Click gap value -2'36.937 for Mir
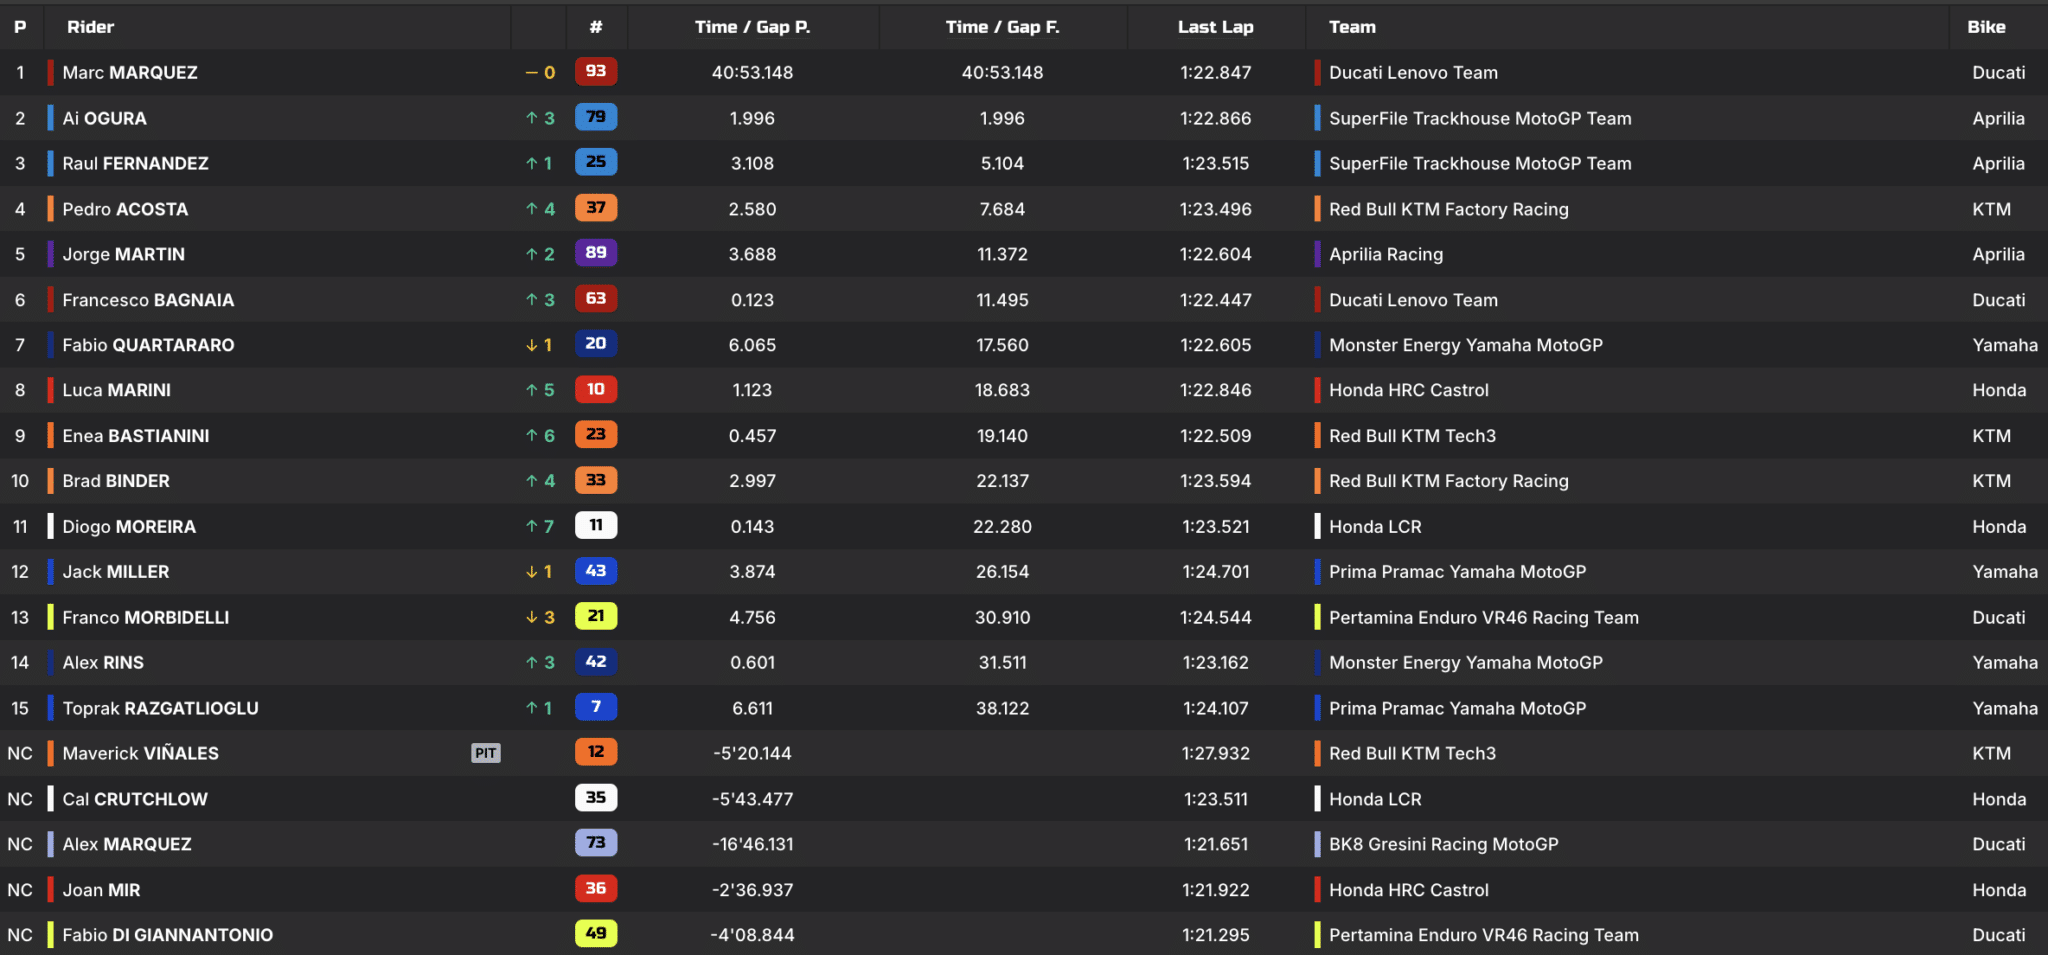Screen dimensions: 2048x955 tap(752, 890)
